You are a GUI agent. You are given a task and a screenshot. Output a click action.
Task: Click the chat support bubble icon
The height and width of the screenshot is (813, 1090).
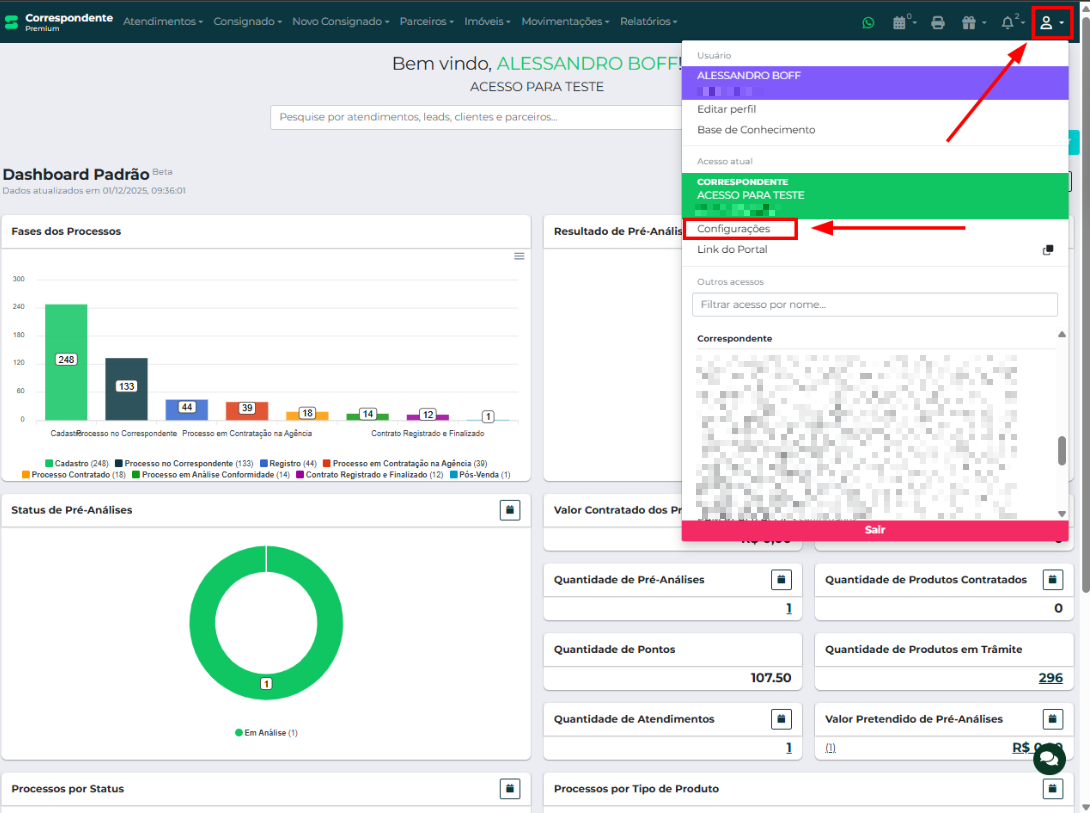(1049, 759)
